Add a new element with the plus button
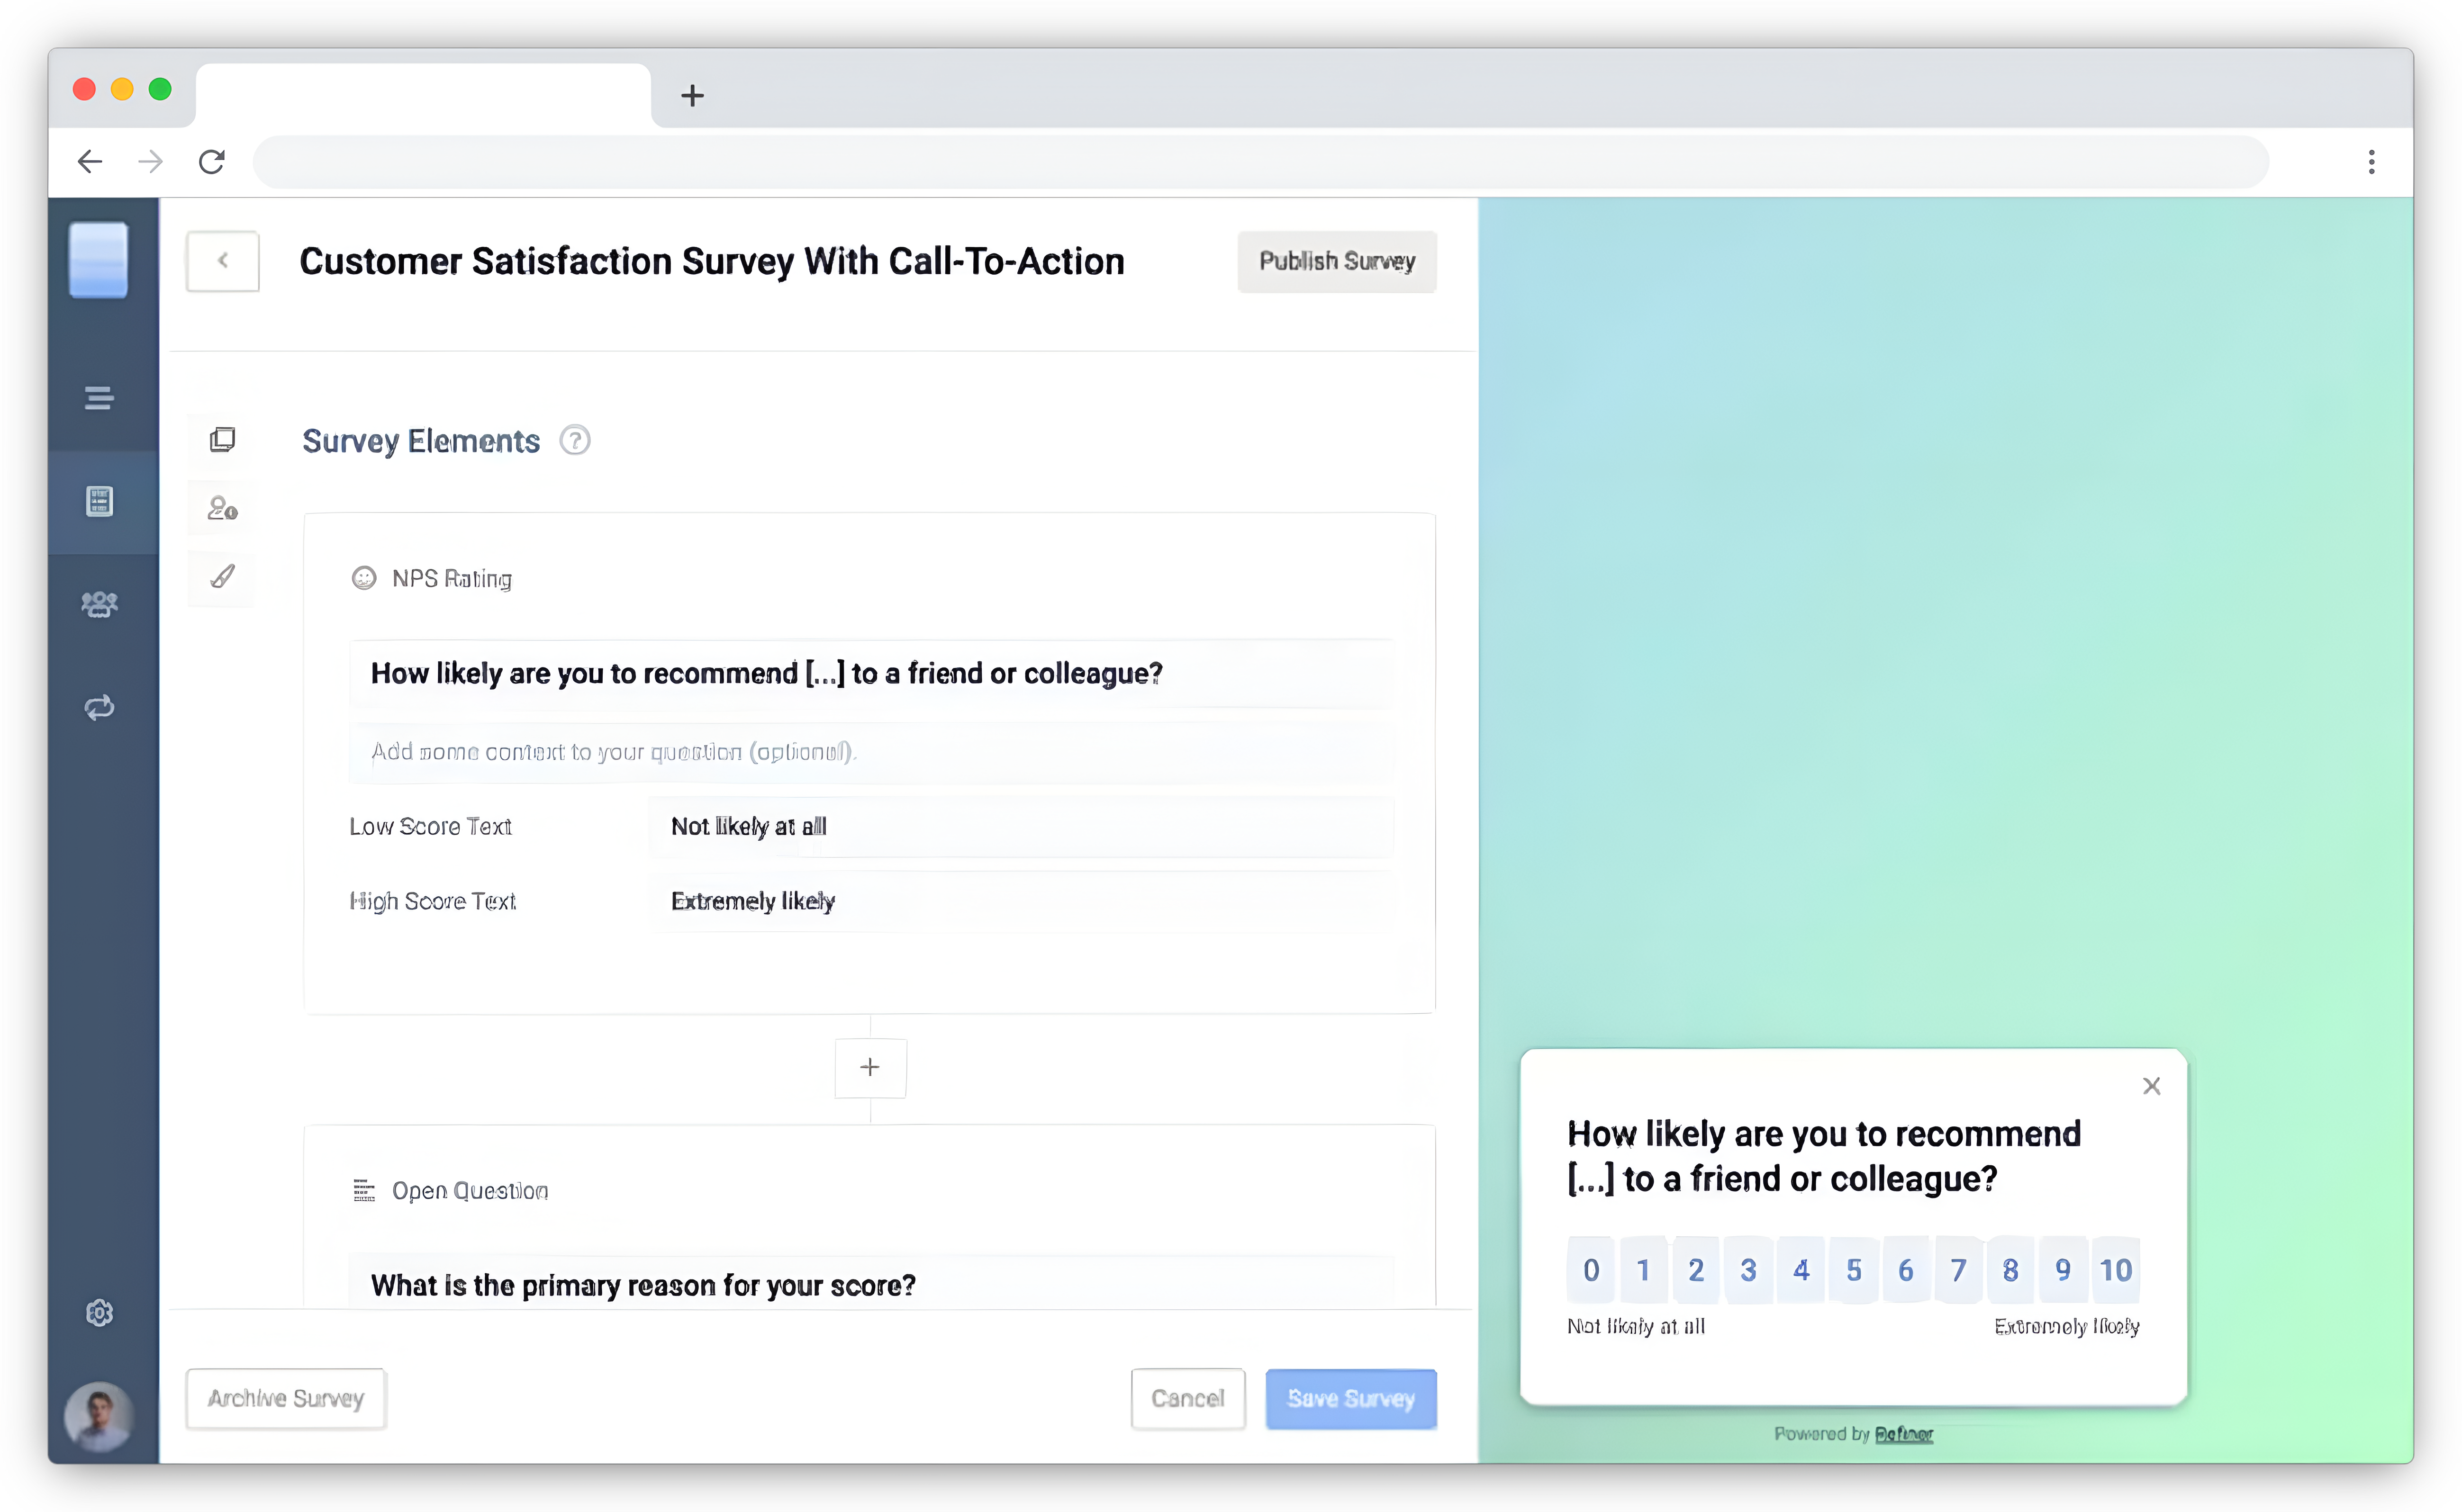The height and width of the screenshot is (1512, 2462). coord(869,1067)
